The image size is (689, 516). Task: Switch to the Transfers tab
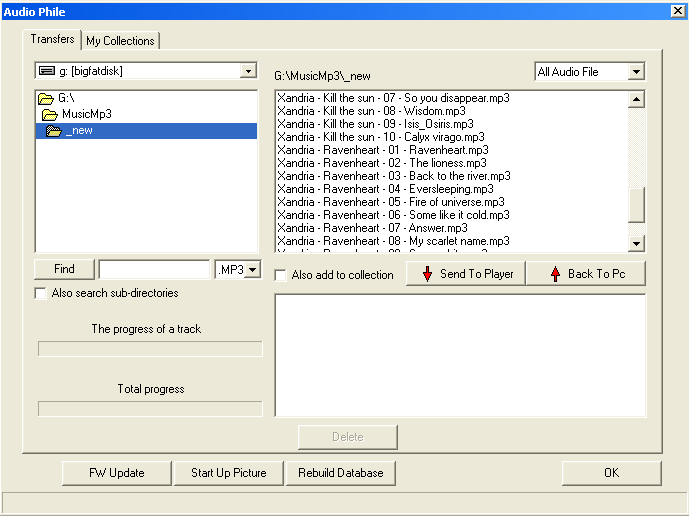click(x=52, y=39)
